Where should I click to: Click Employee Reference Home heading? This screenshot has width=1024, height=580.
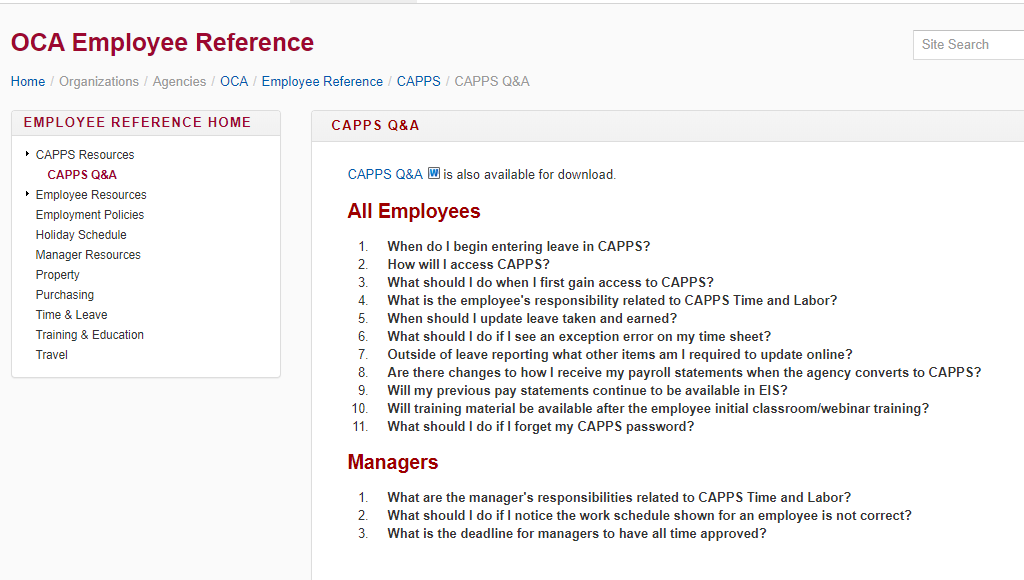click(137, 122)
